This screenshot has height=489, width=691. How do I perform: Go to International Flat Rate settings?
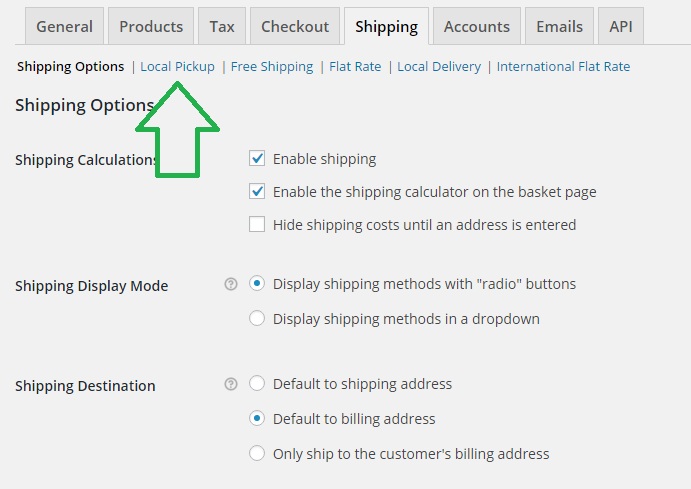pyautogui.click(x=563, y=67)
